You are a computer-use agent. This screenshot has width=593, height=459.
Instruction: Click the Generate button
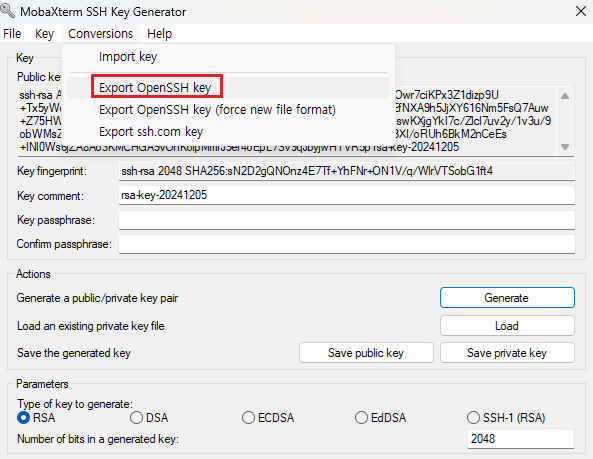[x=507, y=298]
